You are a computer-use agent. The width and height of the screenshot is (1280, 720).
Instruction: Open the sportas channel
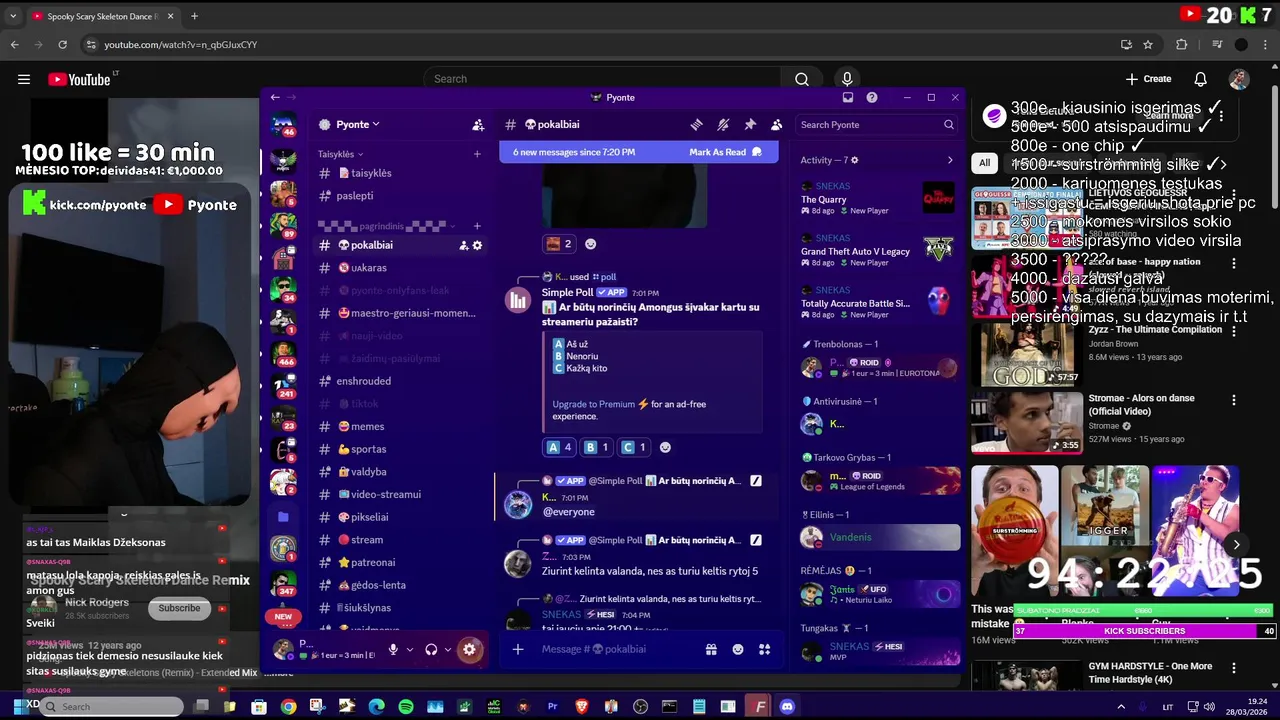pos(400,449)
